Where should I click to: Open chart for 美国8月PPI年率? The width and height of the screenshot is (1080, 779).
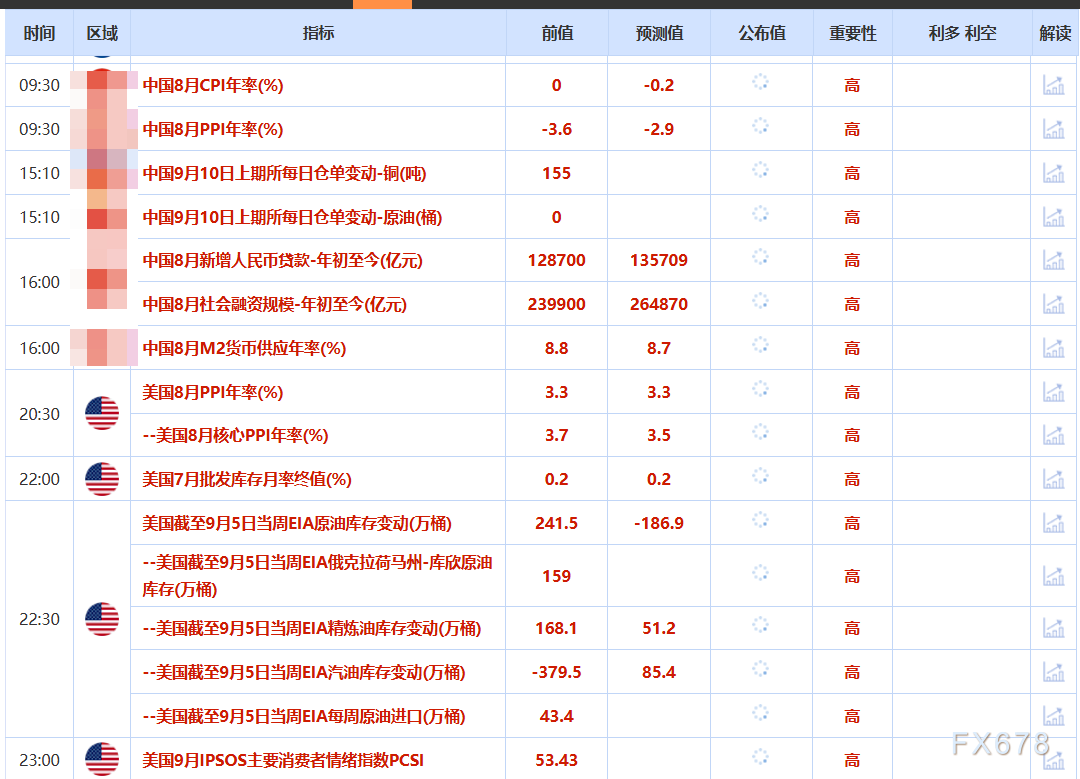(1053, 392)
